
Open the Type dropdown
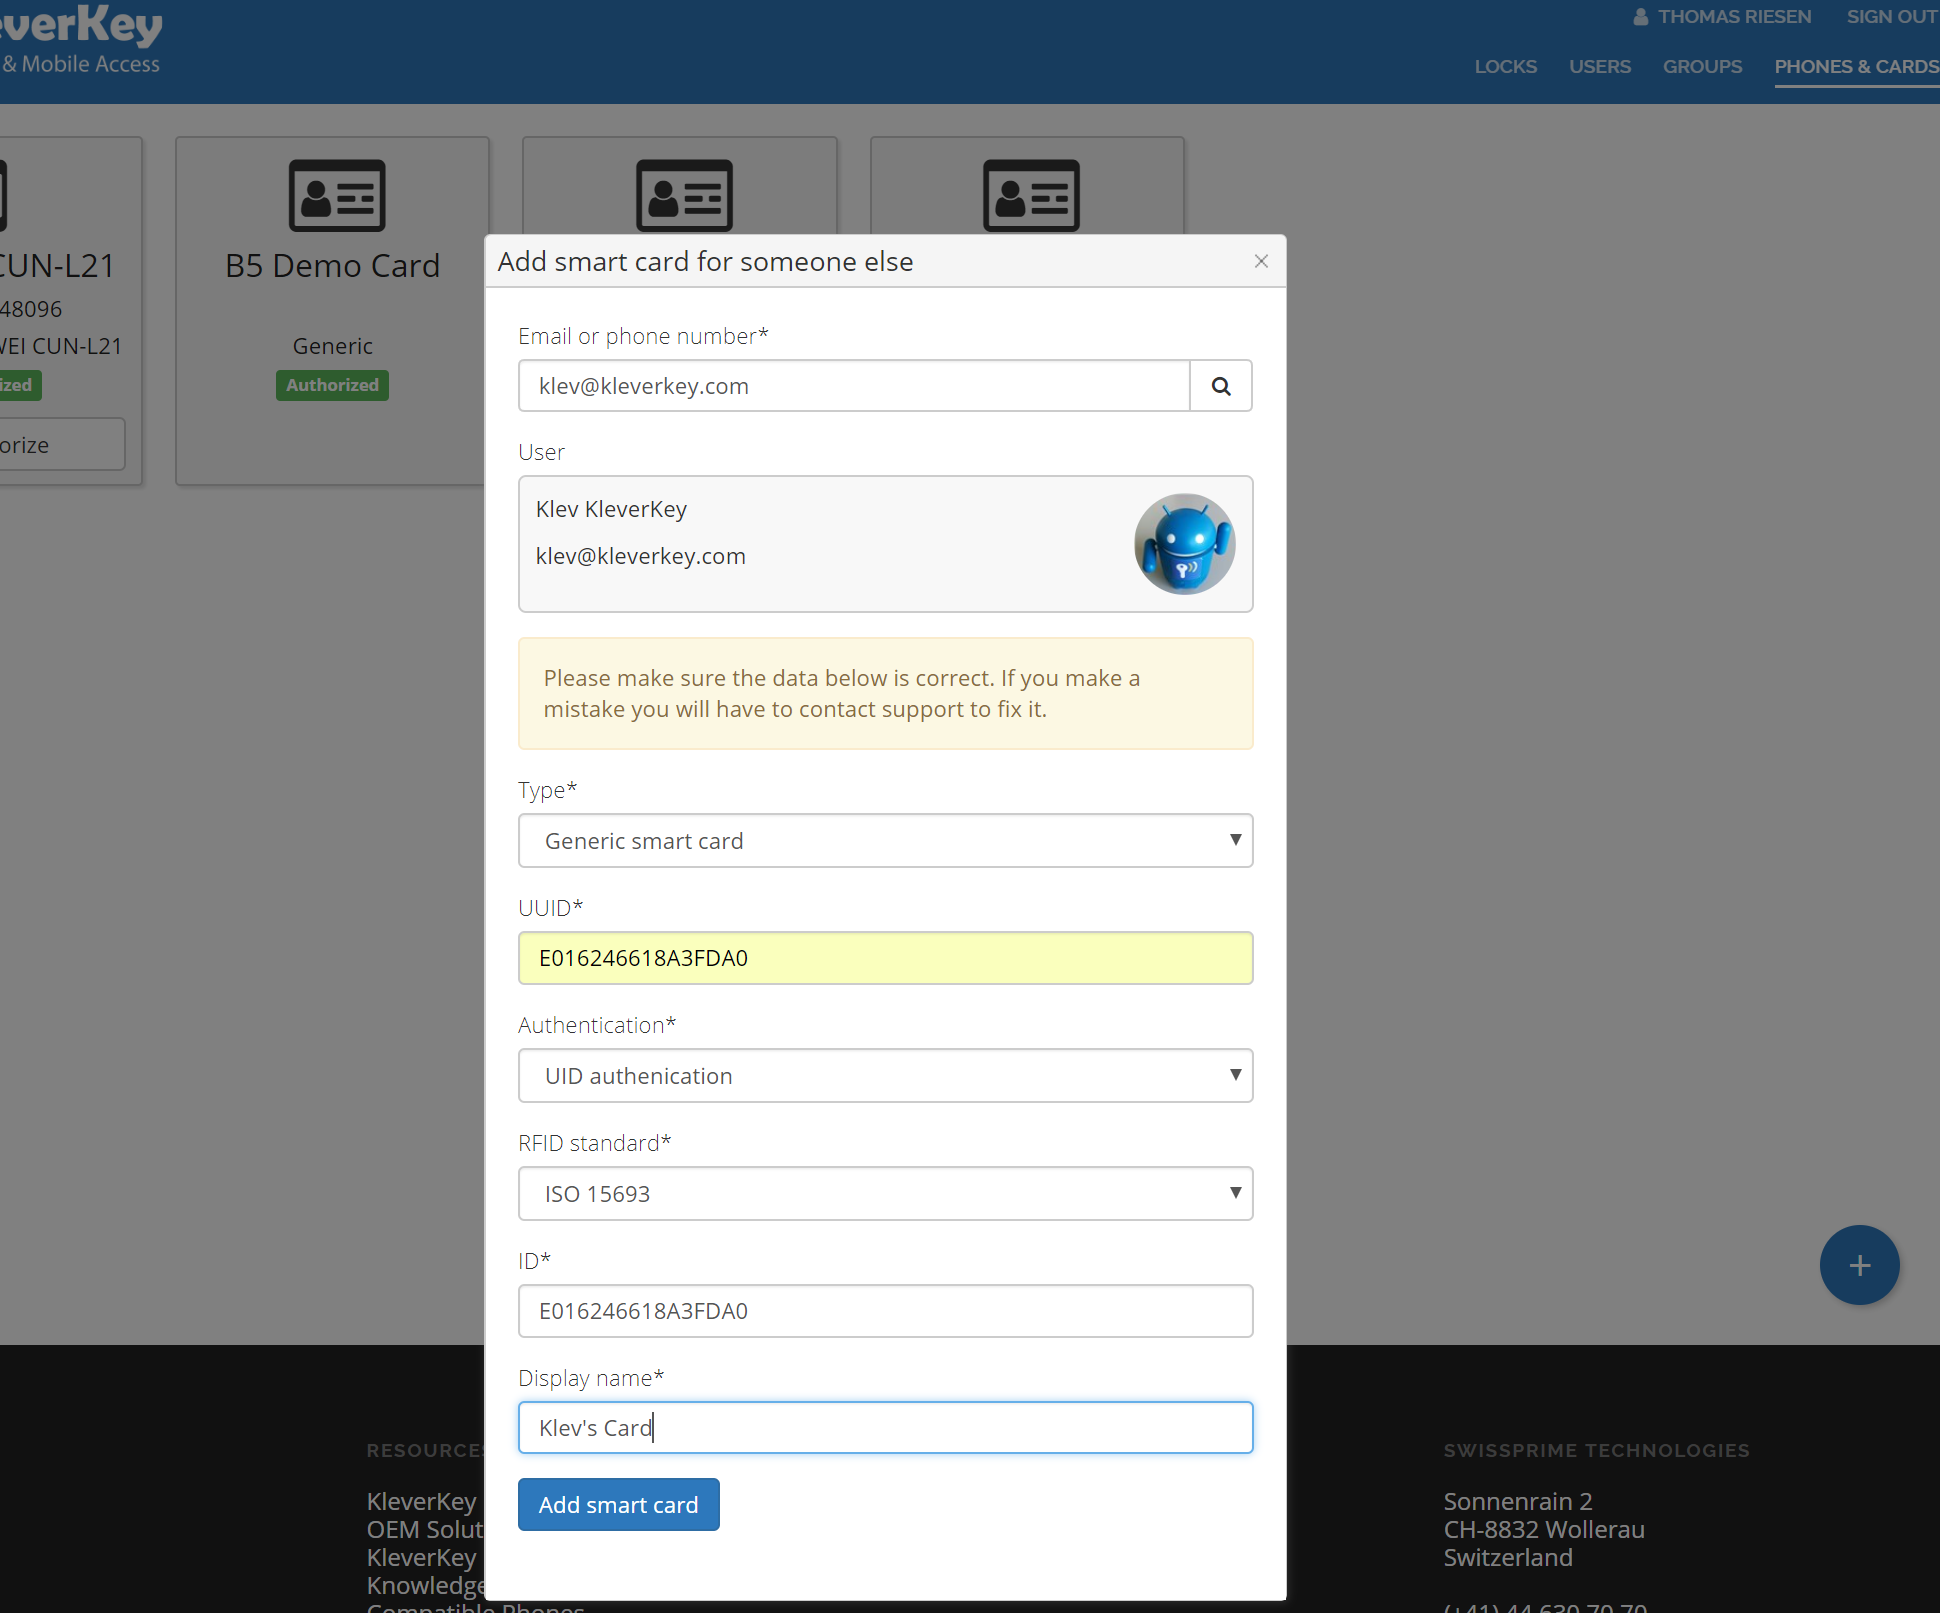(x=885, y=841)
